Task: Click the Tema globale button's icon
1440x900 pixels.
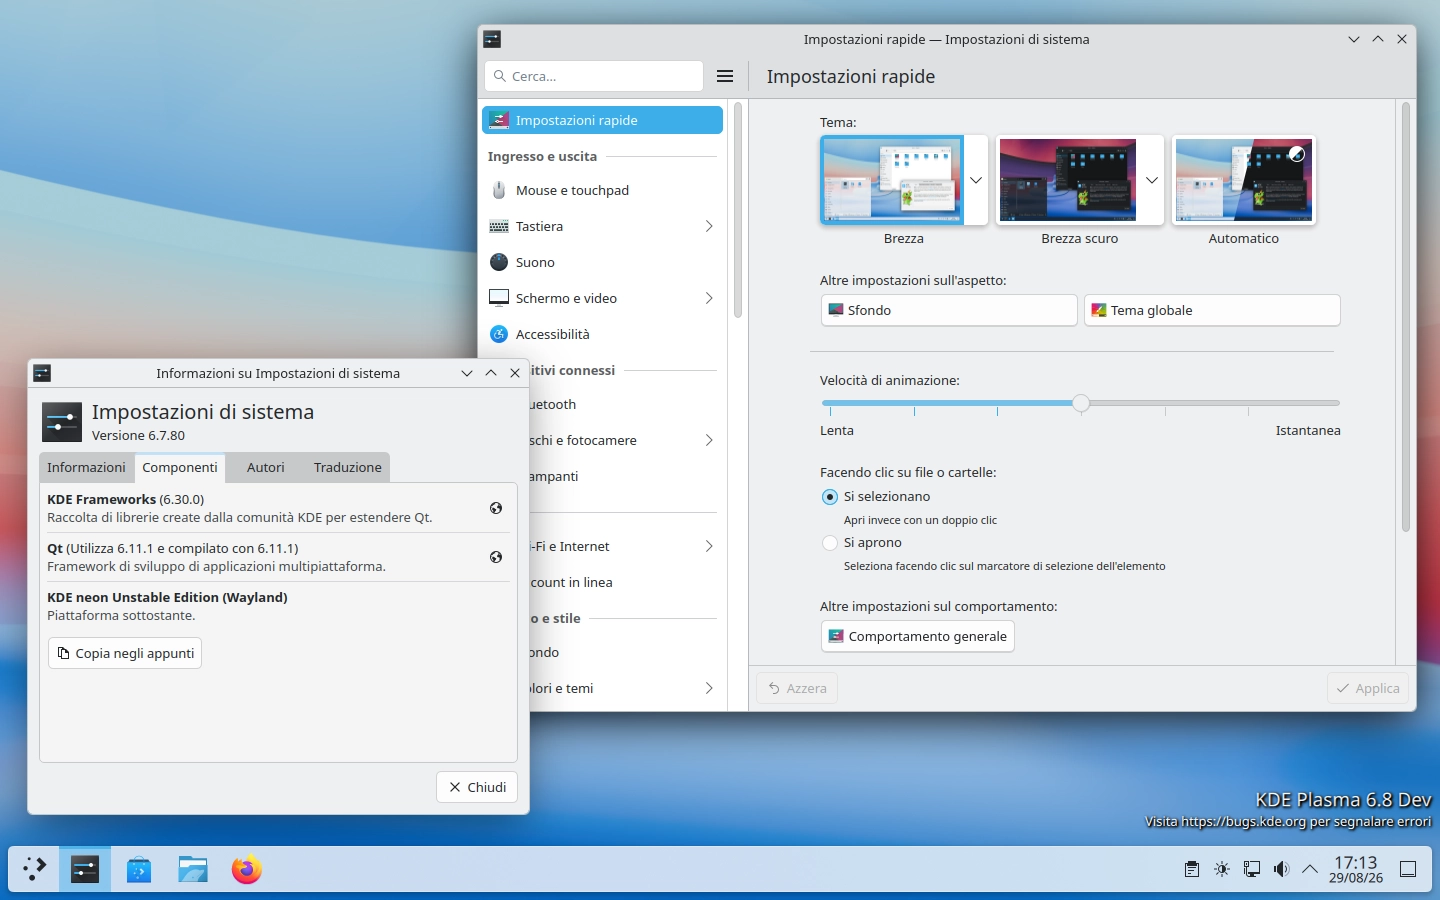Action: coord(1099,310)
